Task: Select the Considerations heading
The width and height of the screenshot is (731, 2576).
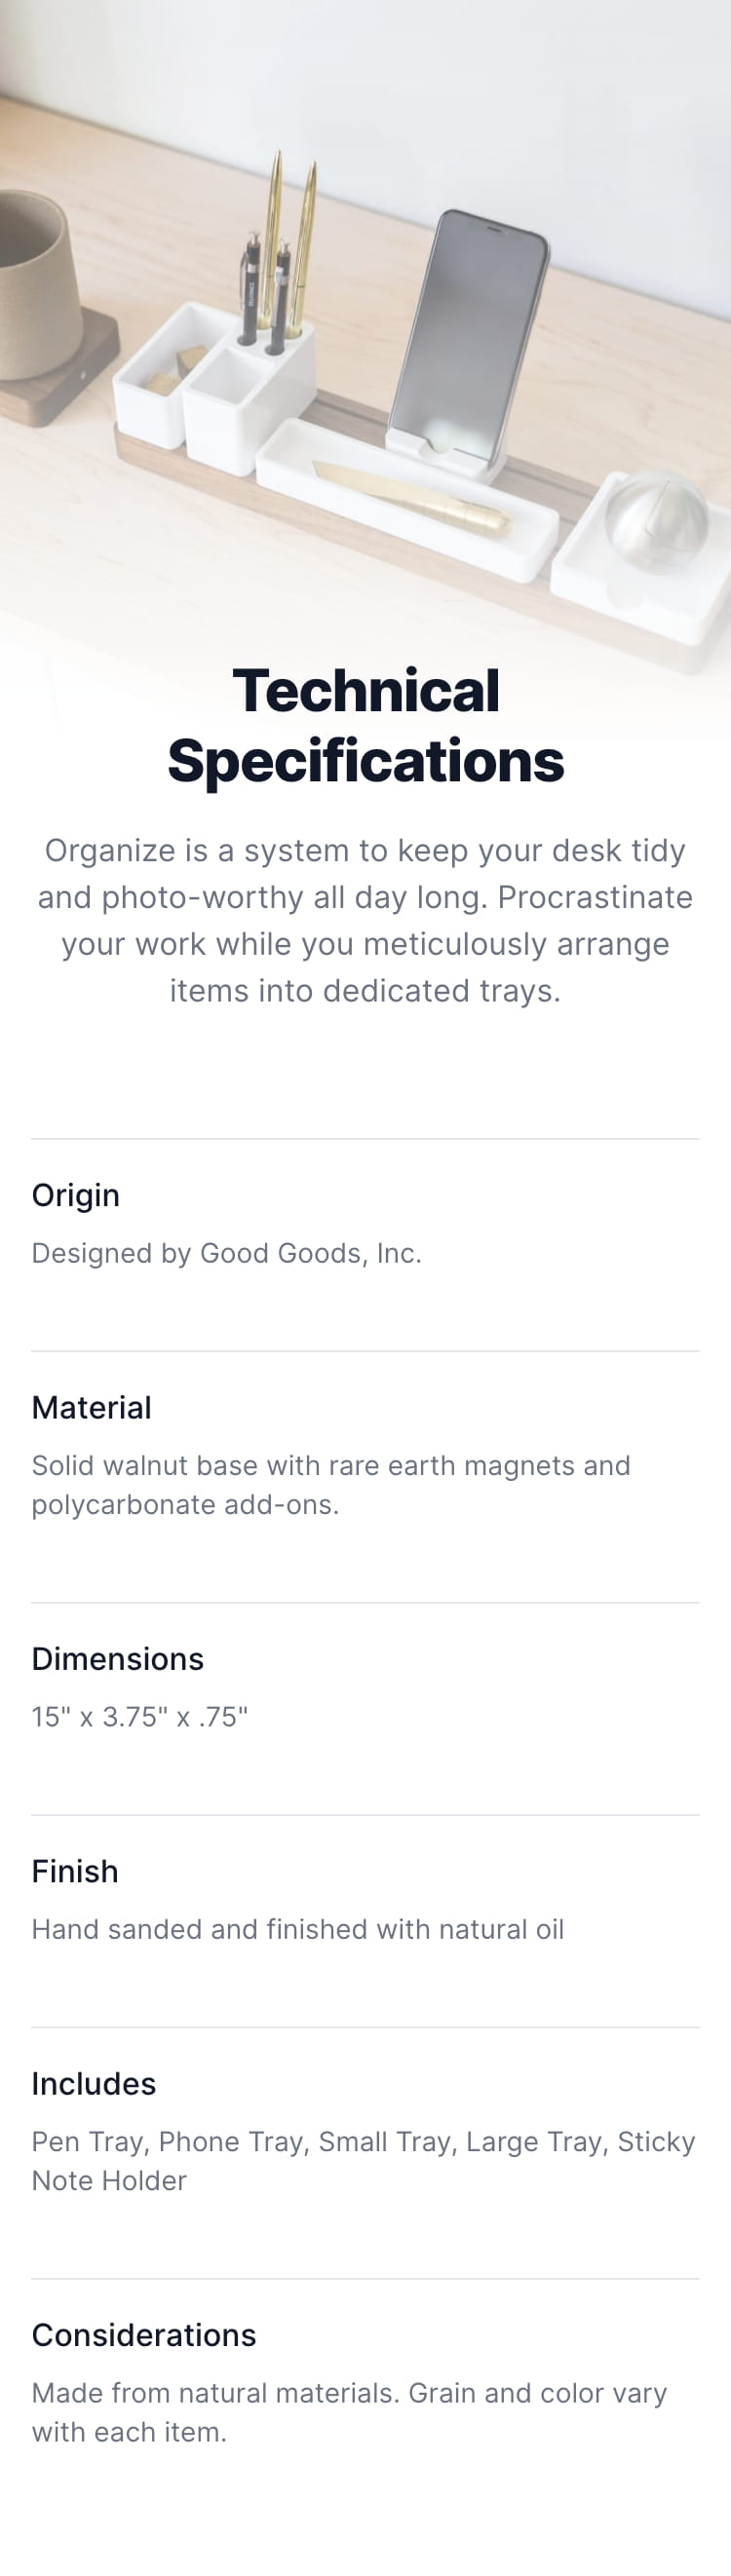Action: 144,2335
